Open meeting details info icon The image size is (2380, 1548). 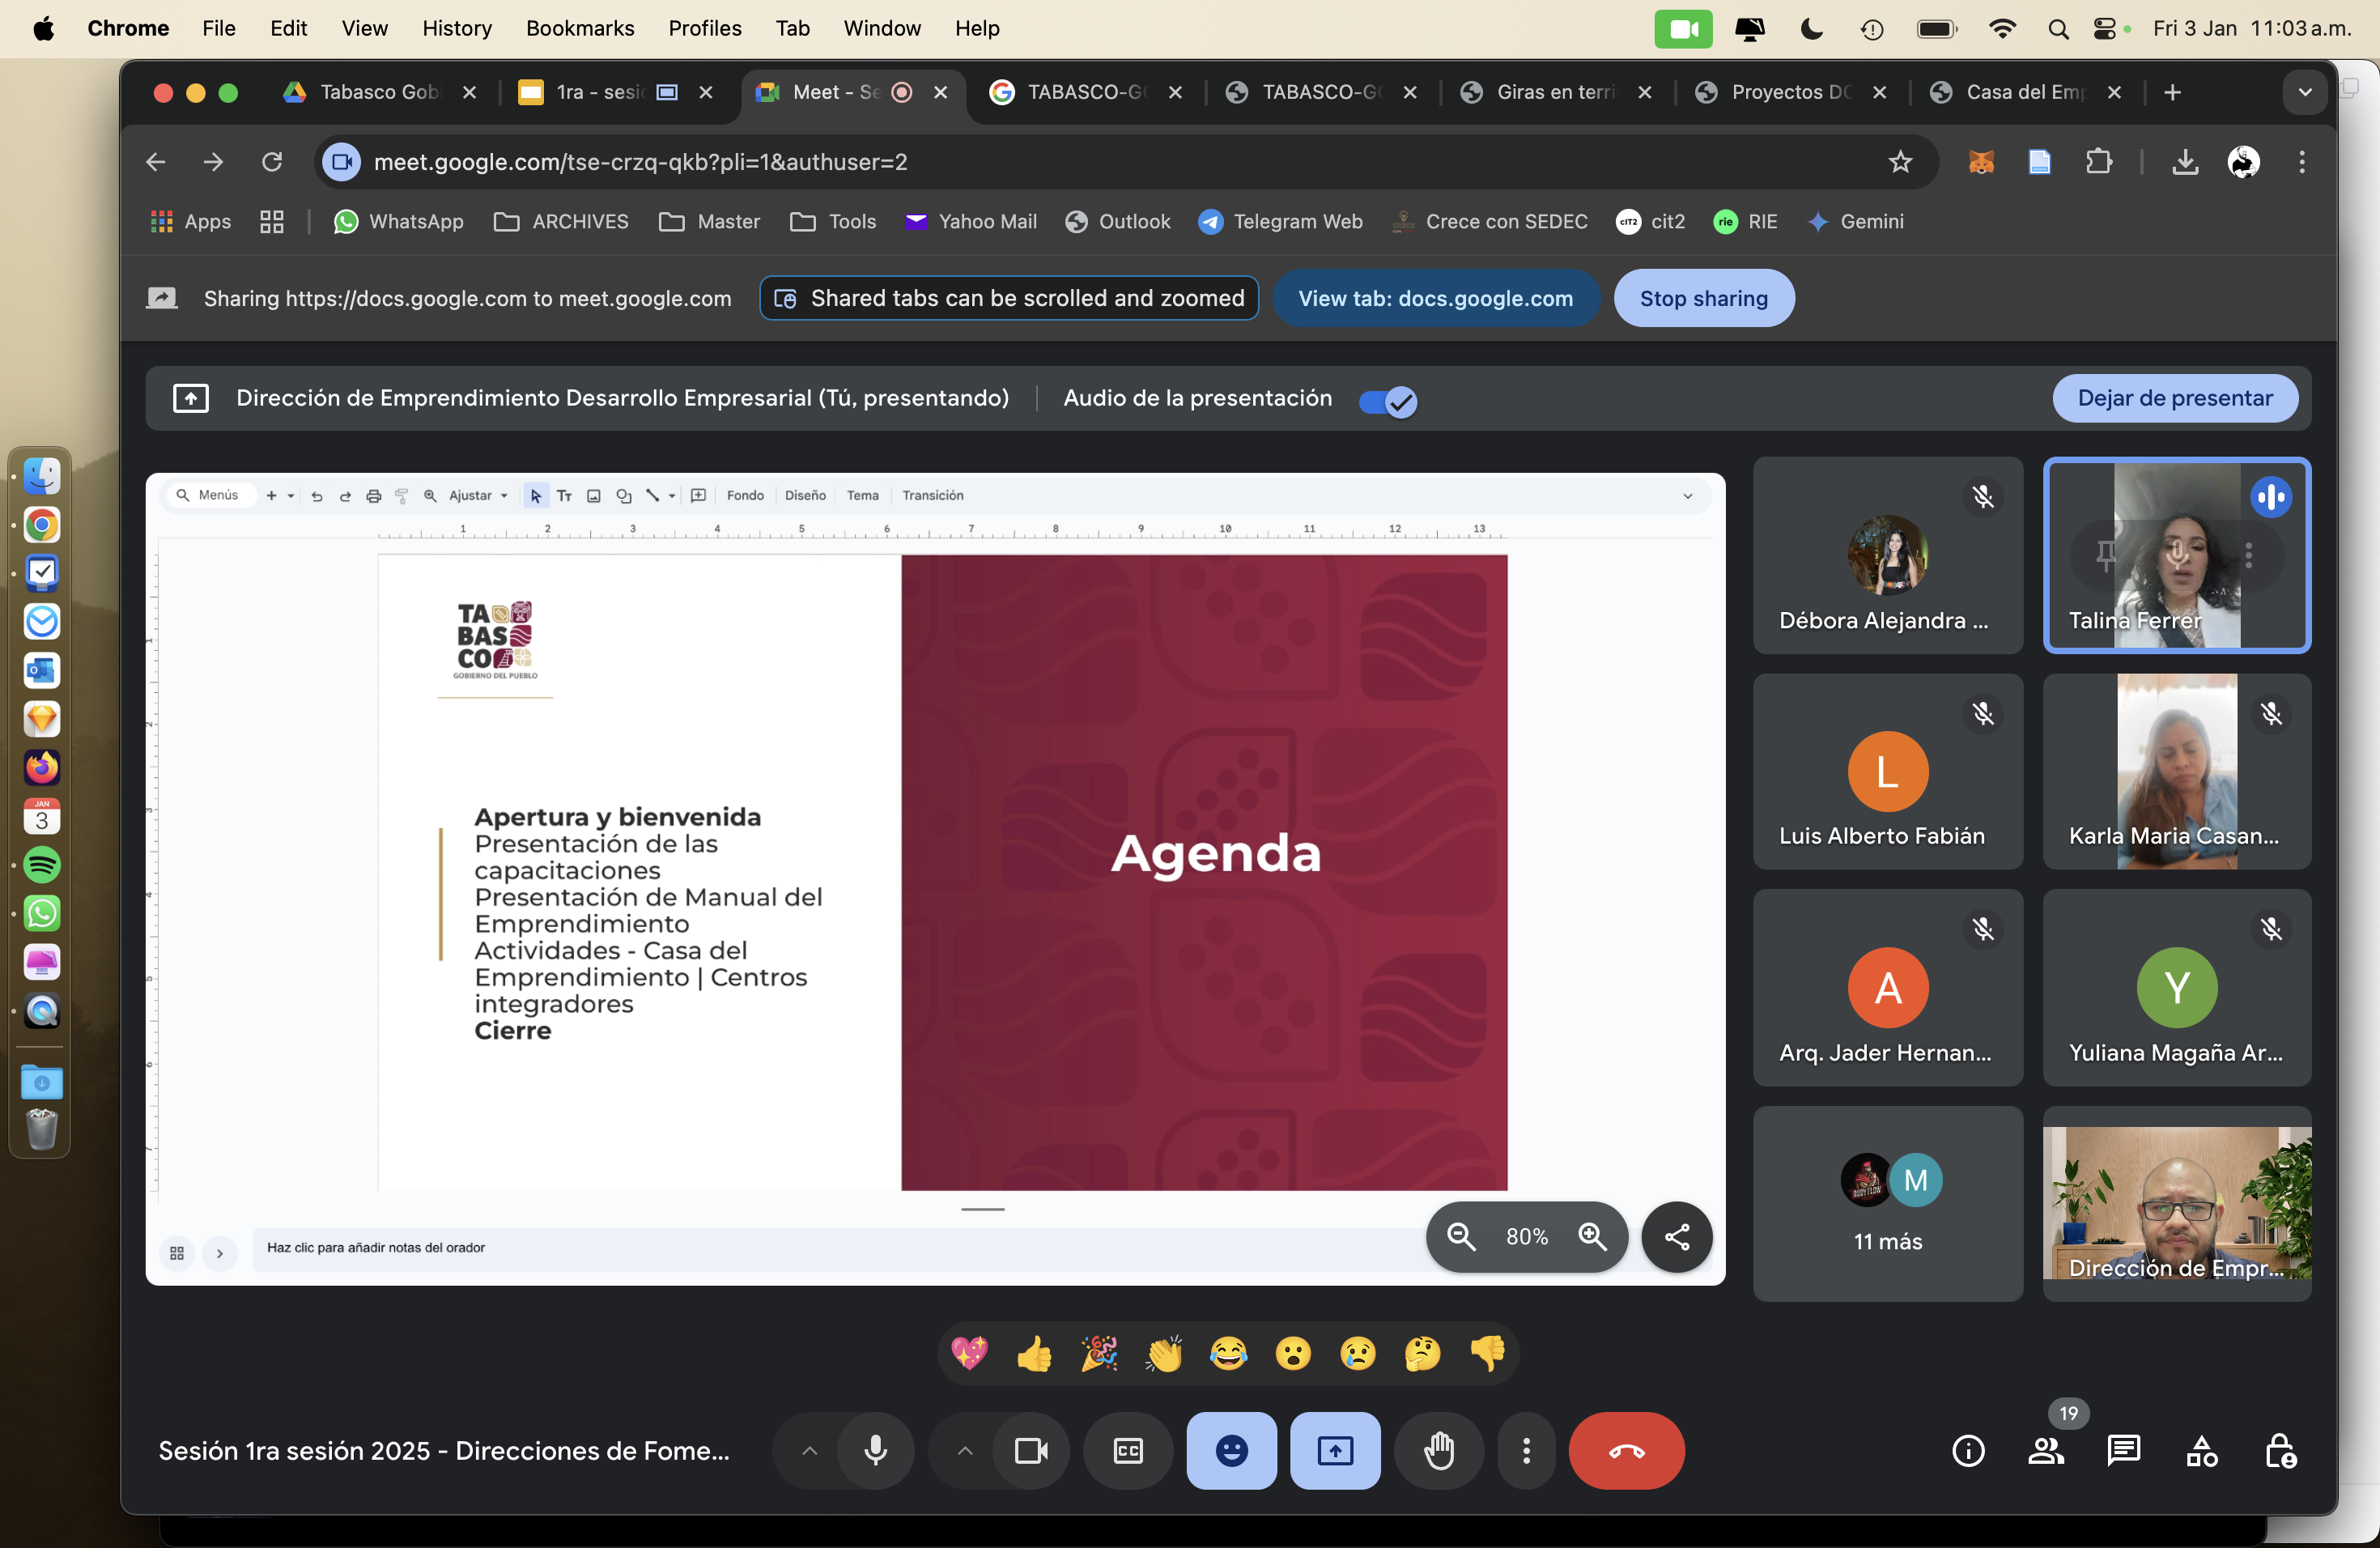(1968, 1450)
